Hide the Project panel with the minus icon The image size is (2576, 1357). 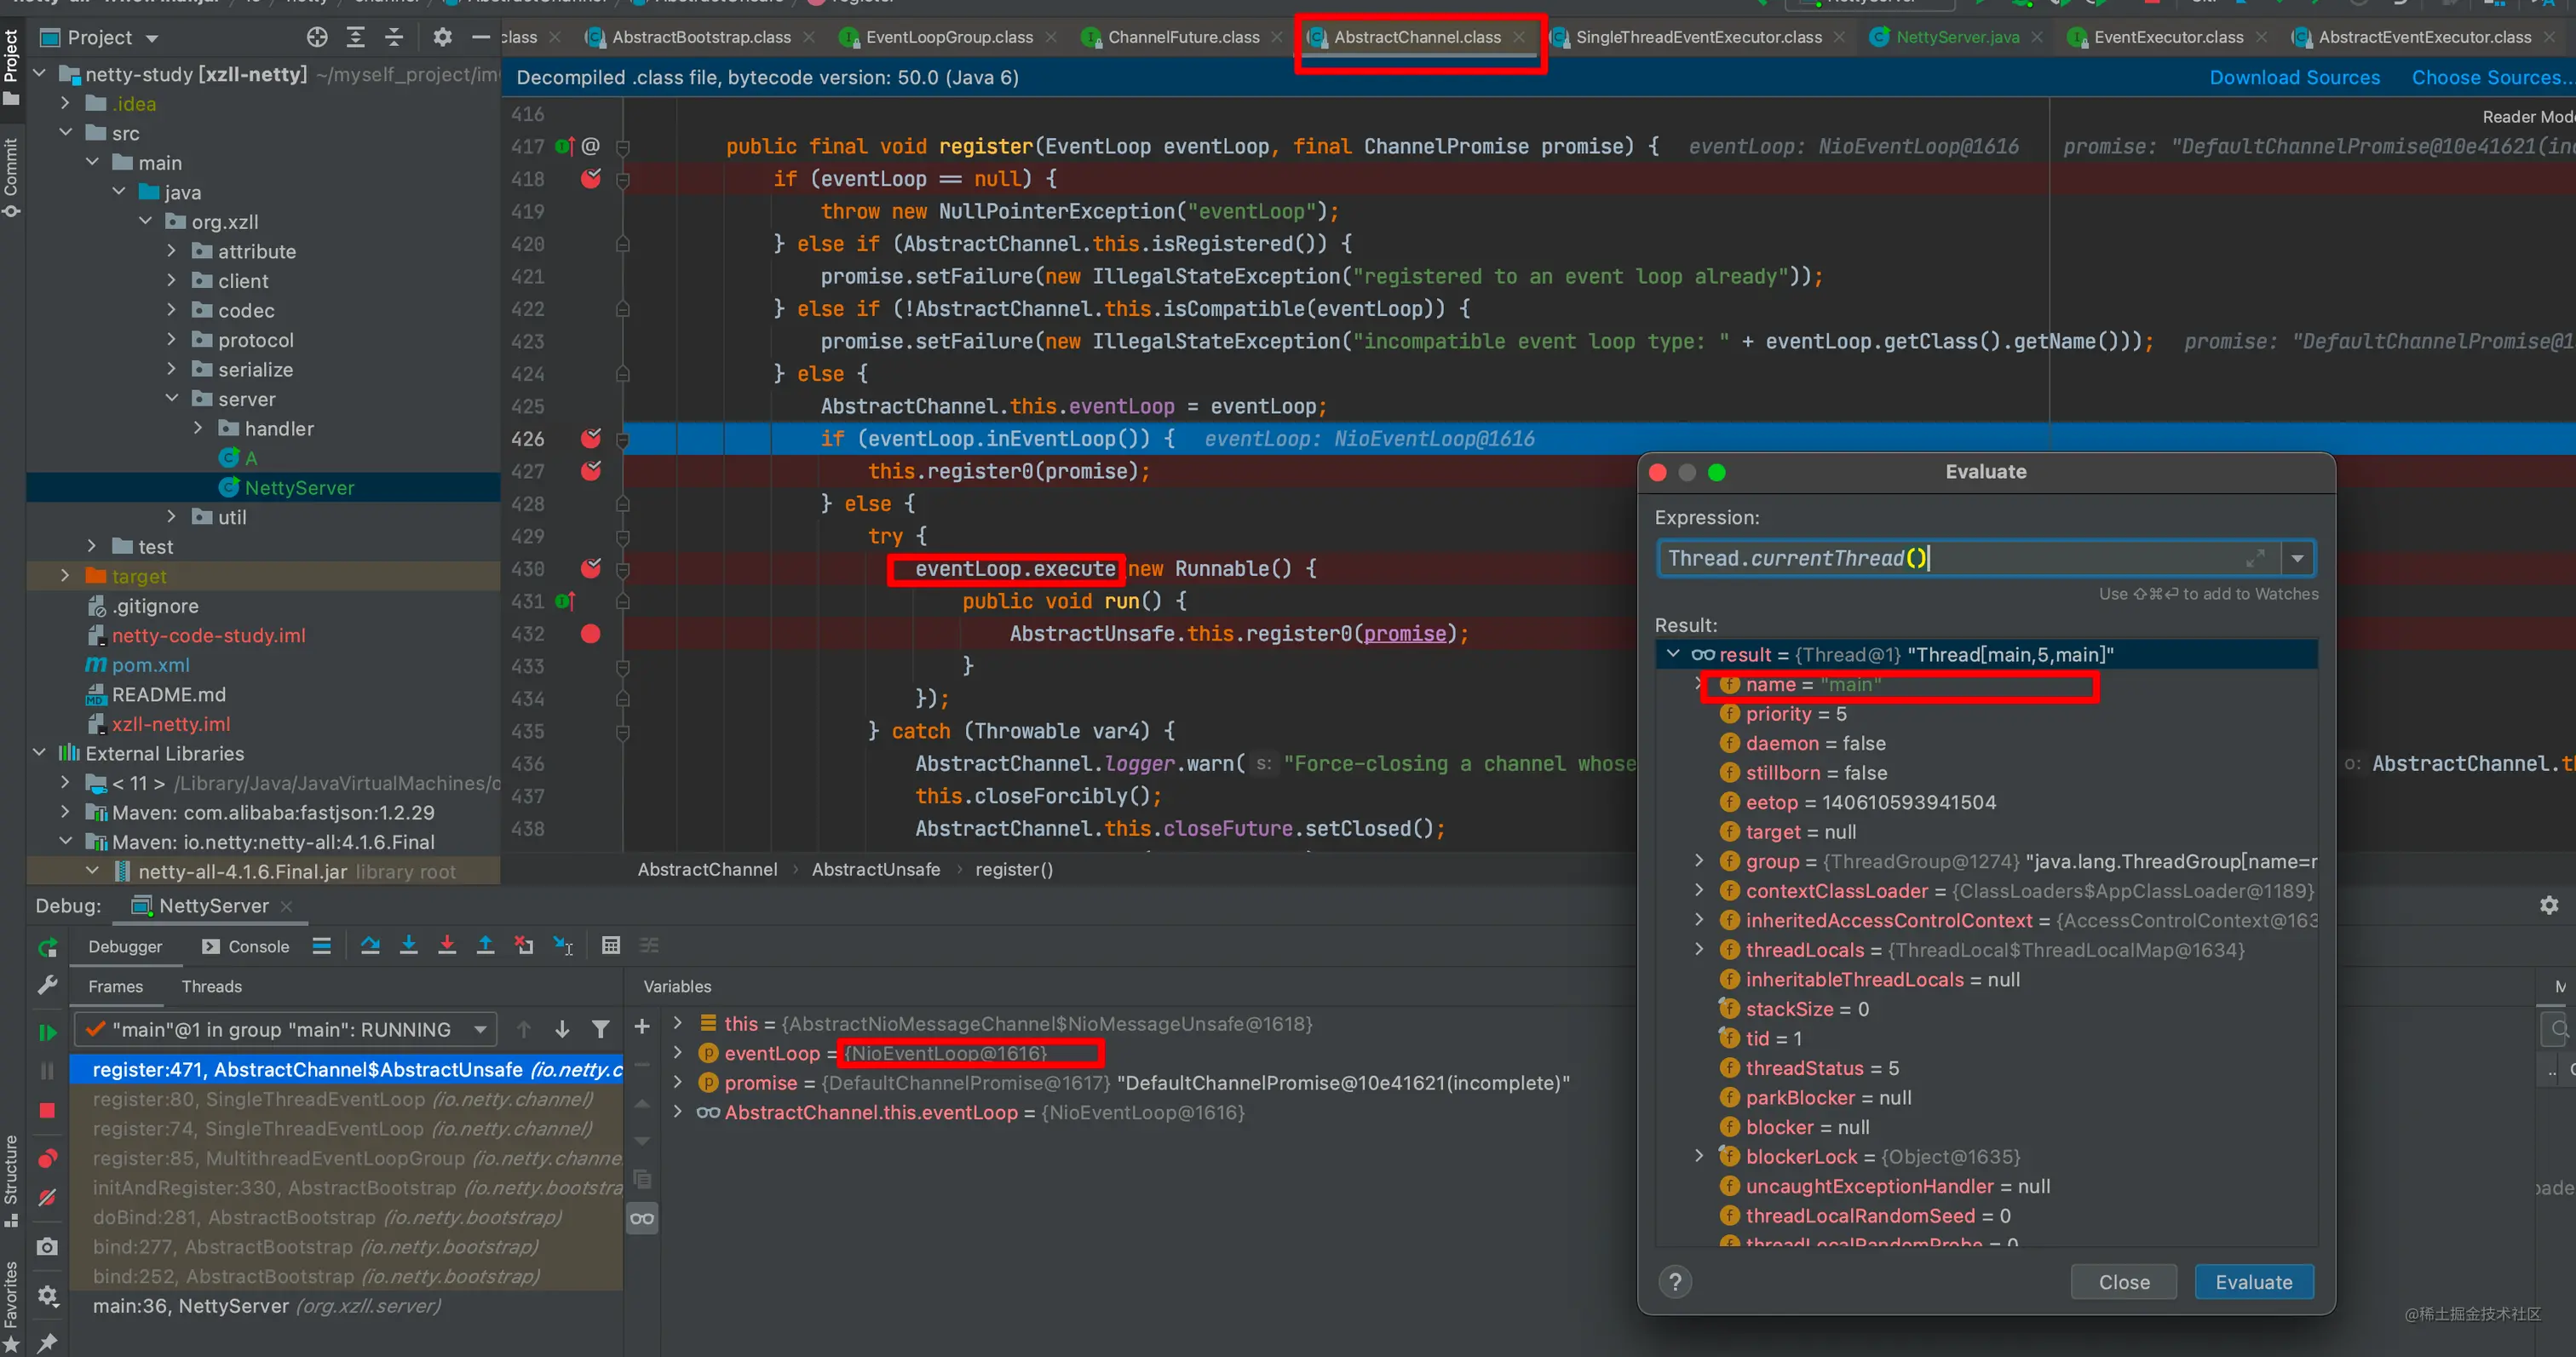(480, 37)
